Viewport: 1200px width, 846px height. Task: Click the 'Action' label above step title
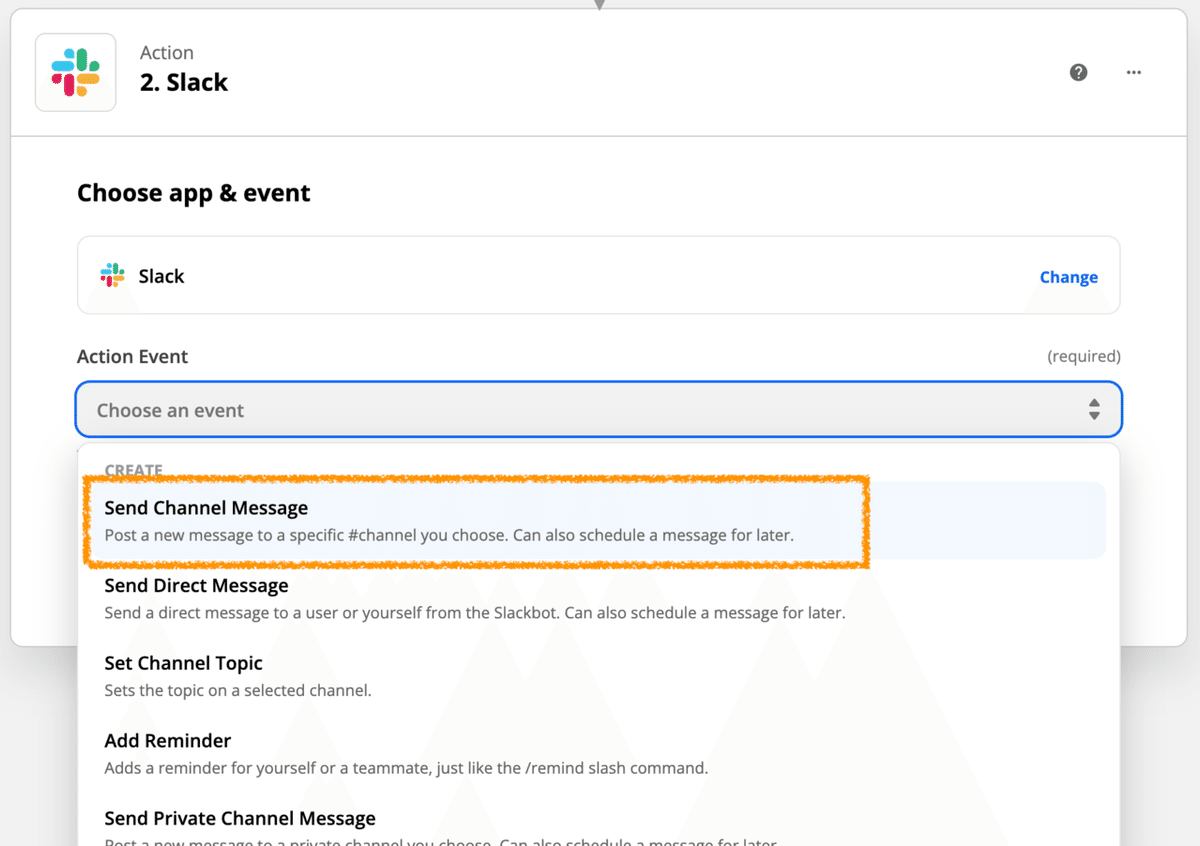pos(167,53)
